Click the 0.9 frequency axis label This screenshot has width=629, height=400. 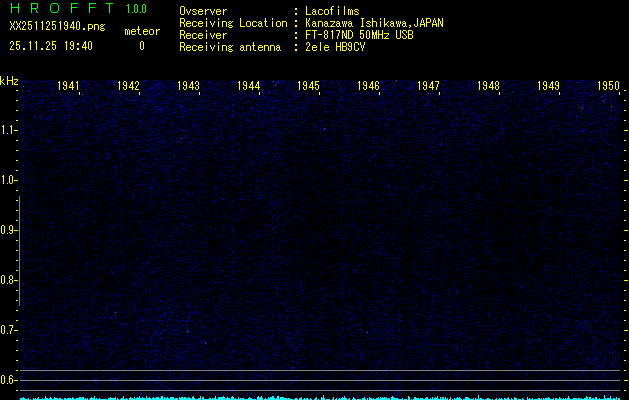[8, 230]
